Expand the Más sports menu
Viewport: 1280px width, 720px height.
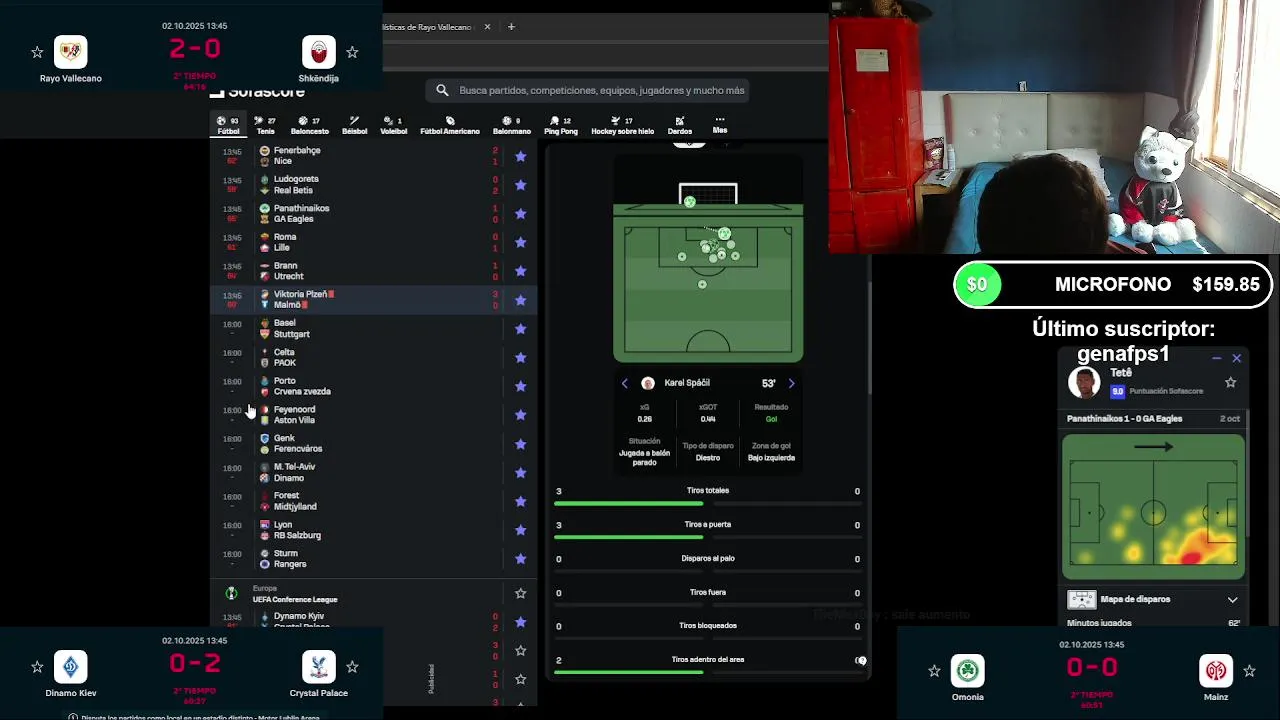[x=719, y=125]
